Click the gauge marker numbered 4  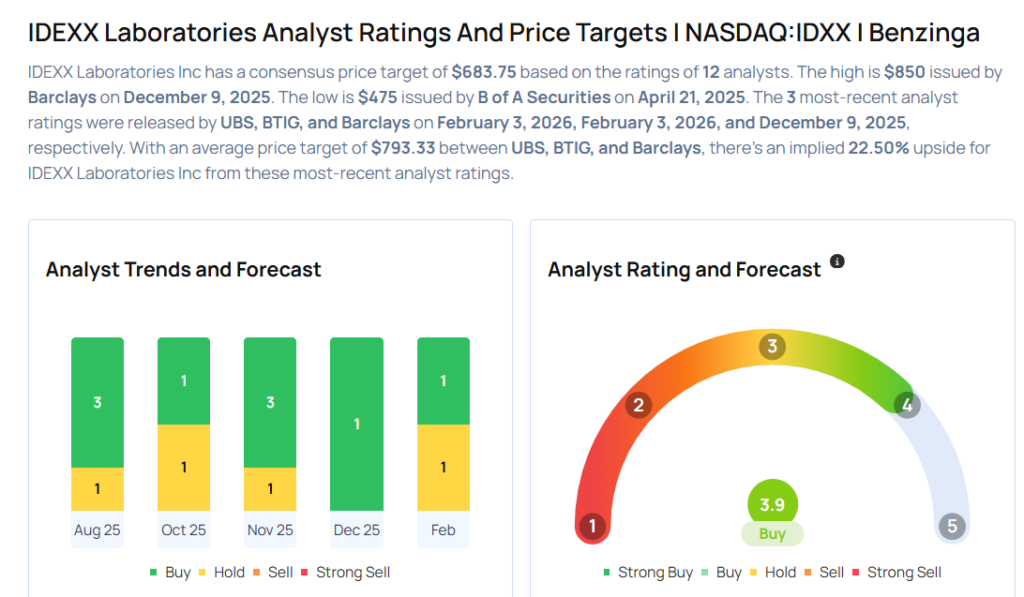pyautogui.click(x=907, y=405)
